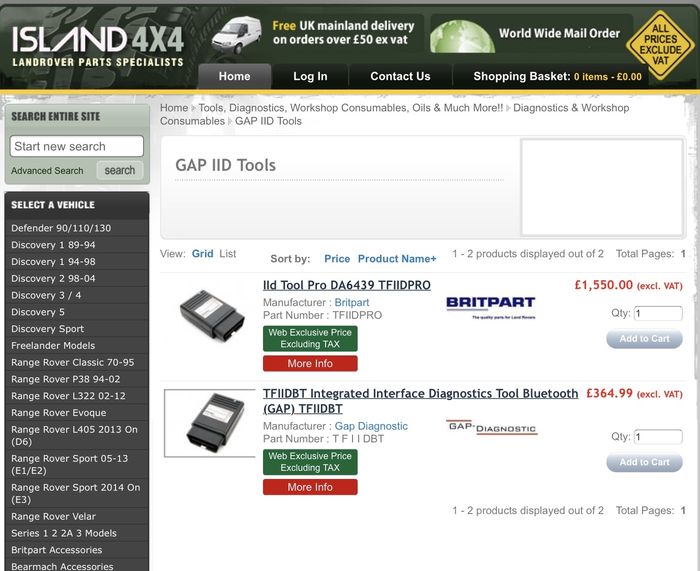Viewport: 700px width, 571px height.
Task: Select Range Rover L322 02-12
Action: (x=77, y=396)
